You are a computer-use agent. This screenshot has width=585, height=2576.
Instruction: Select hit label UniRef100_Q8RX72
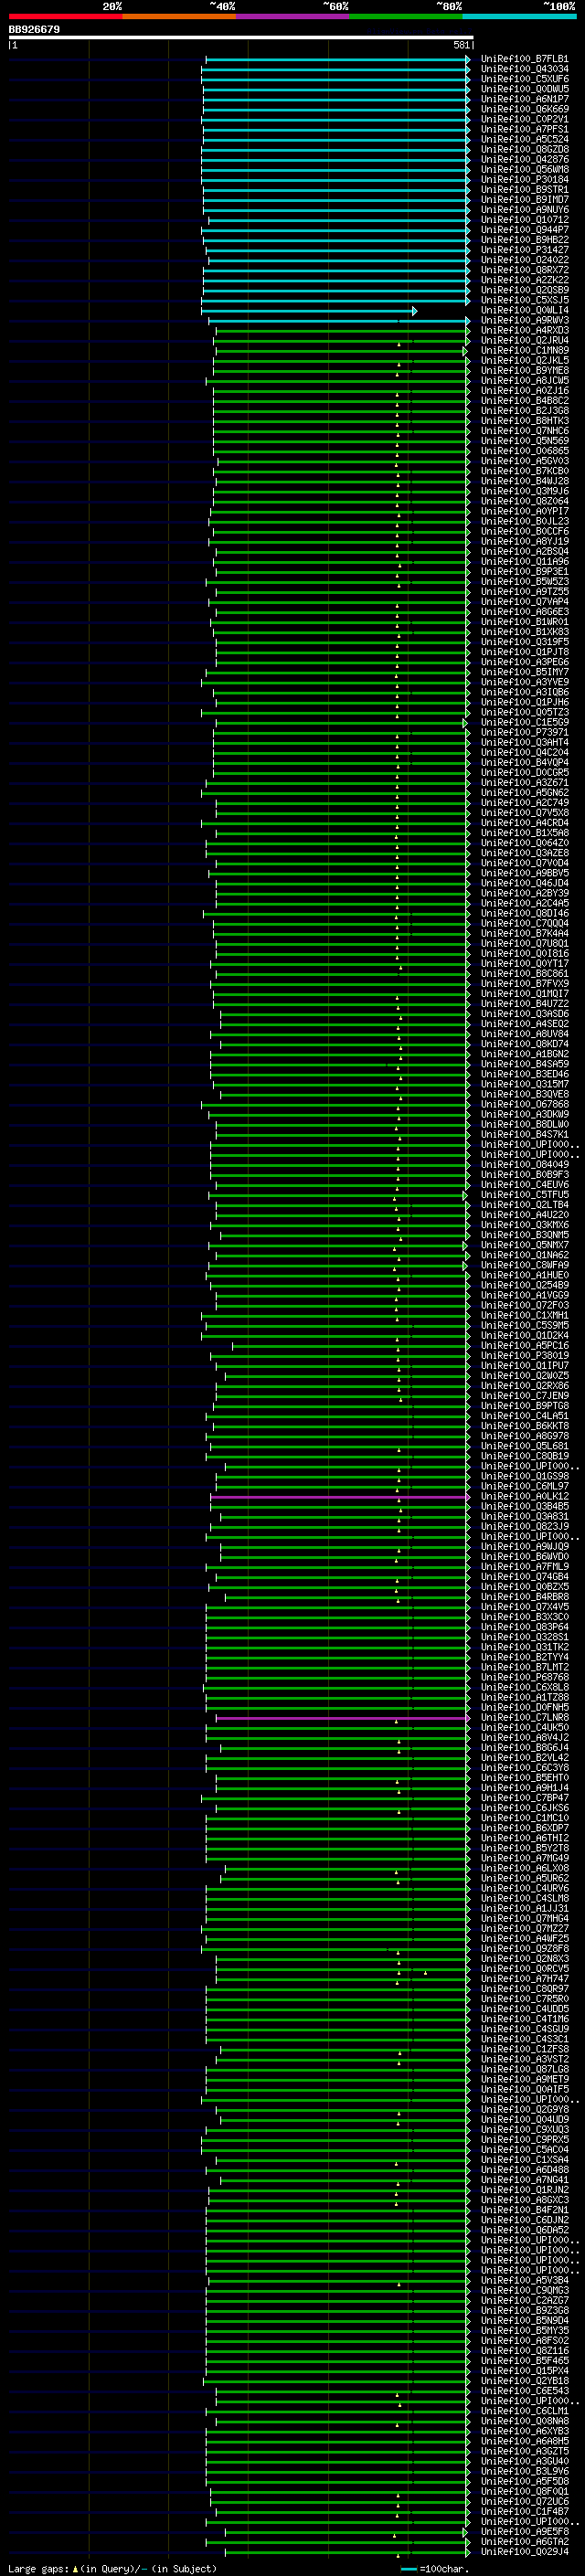(x=524, y=270)
